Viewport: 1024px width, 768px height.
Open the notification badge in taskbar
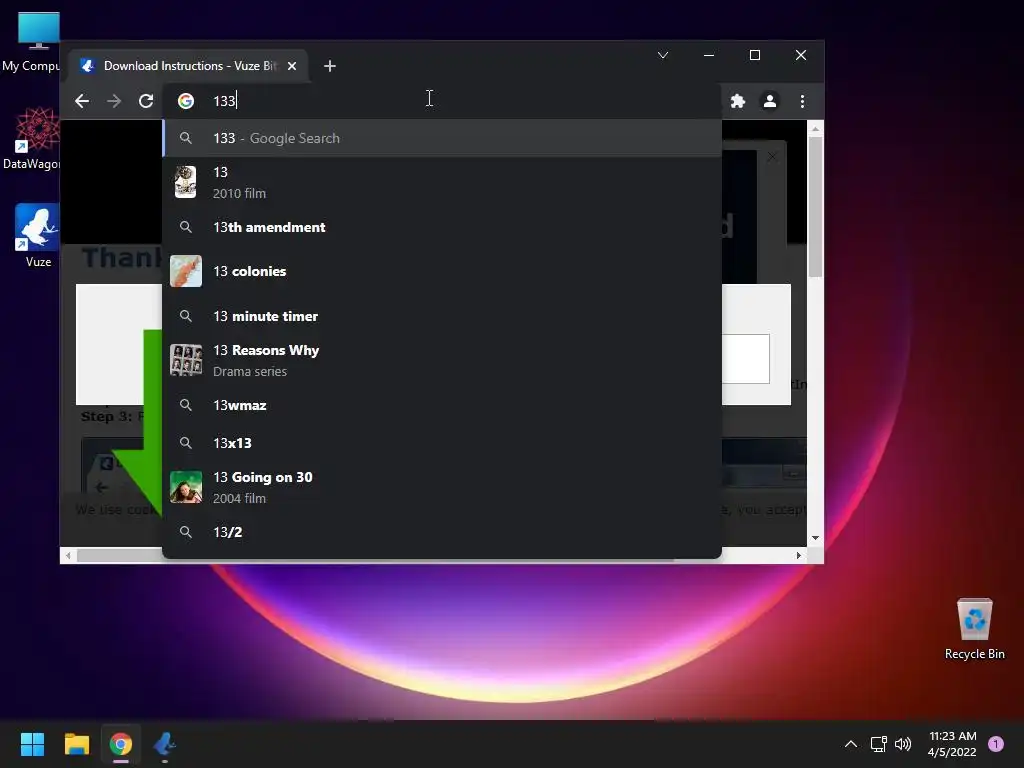(x=996, y=744)
